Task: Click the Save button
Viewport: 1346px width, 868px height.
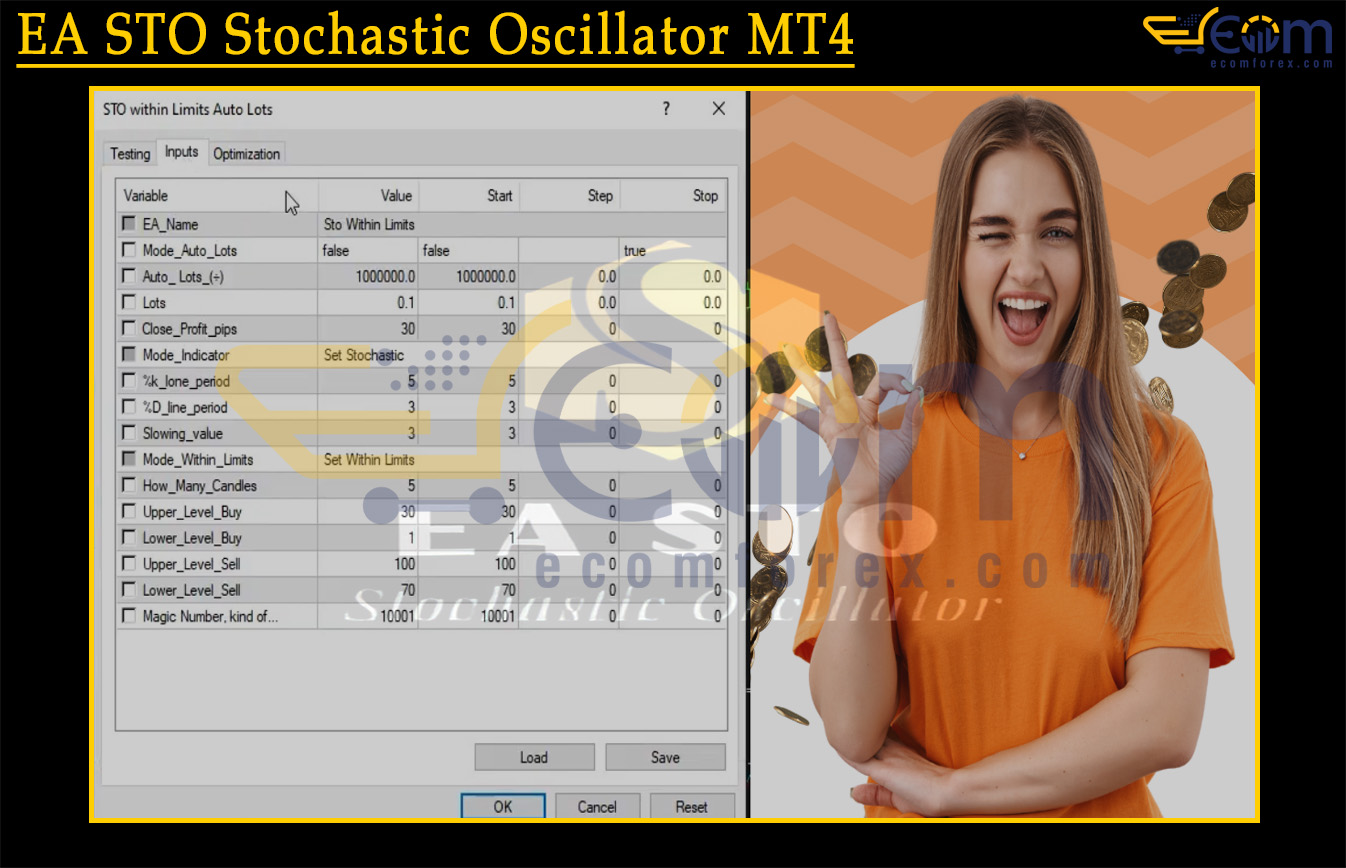Action: tap(665, 757)
